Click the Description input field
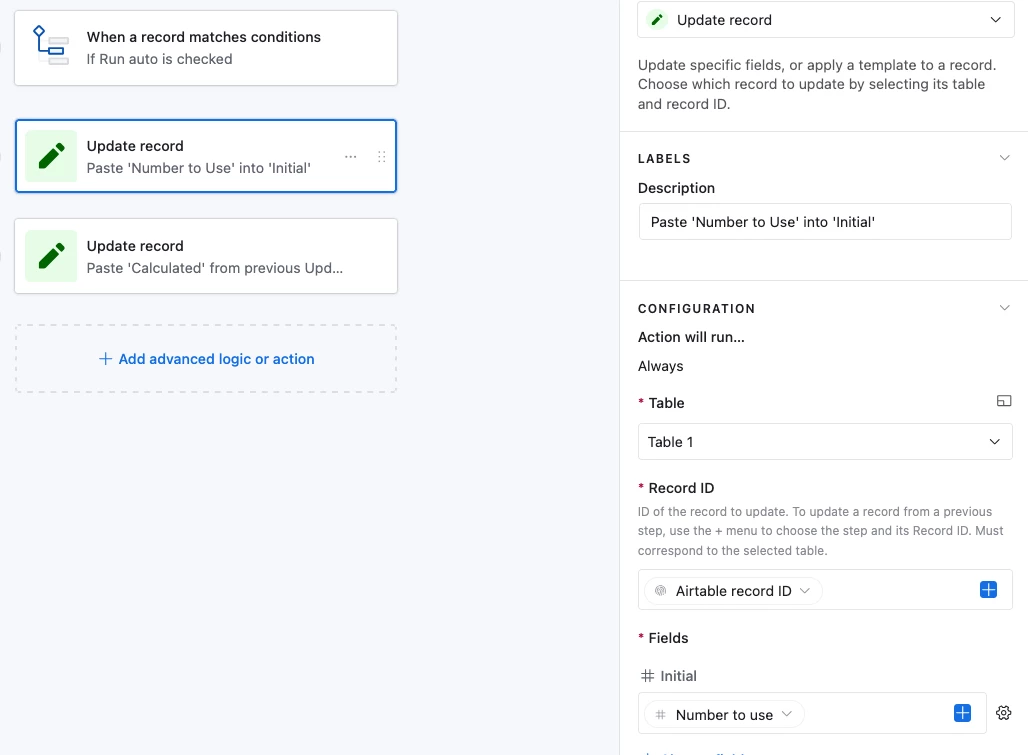Image resolution: width=1028 pixels, height=755 pixels. (825, 222)
